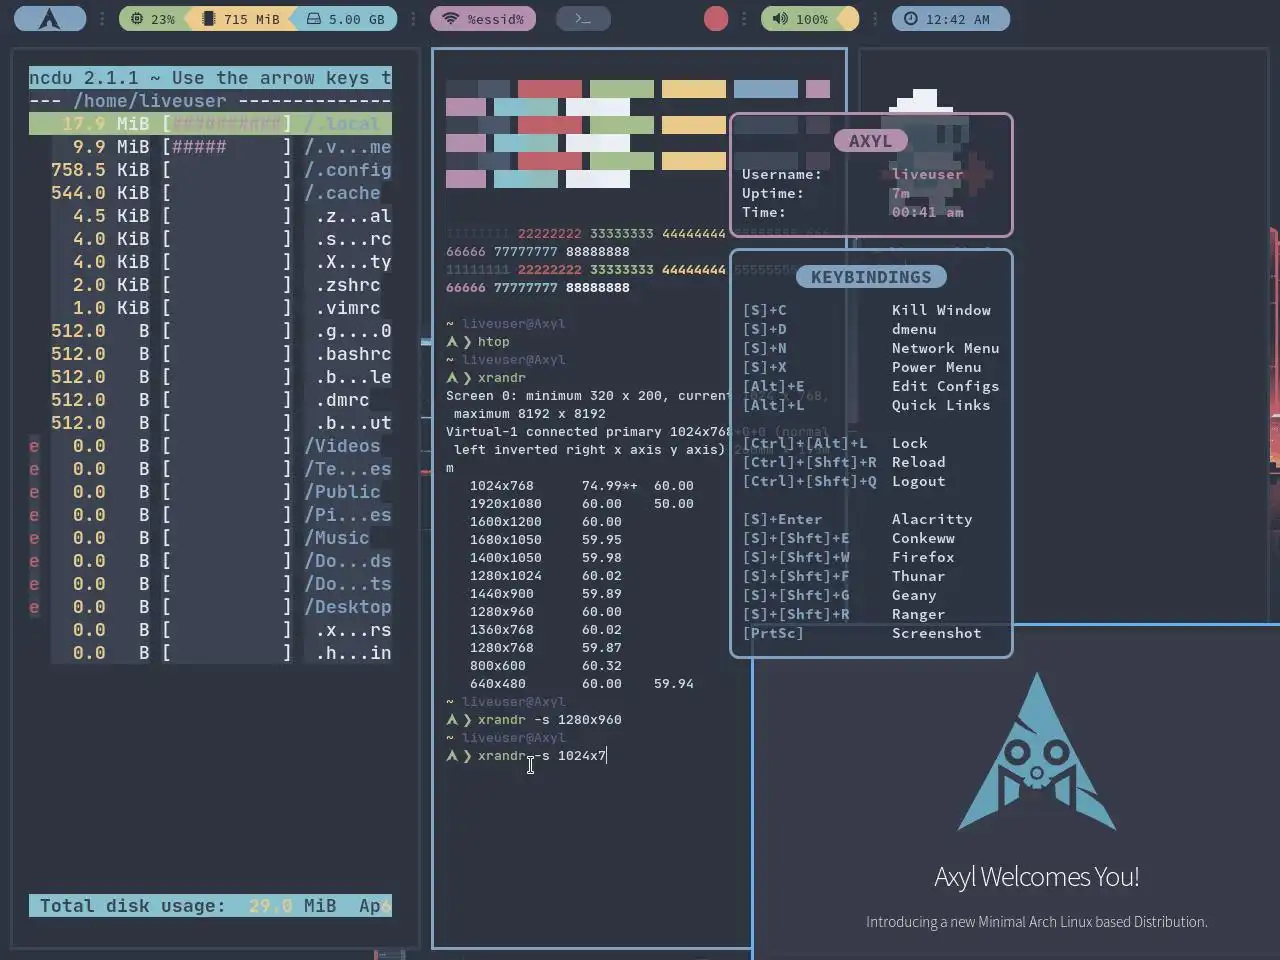Click the 1440x900 mode line
The image size is (1280, 960).
[546, 594]
